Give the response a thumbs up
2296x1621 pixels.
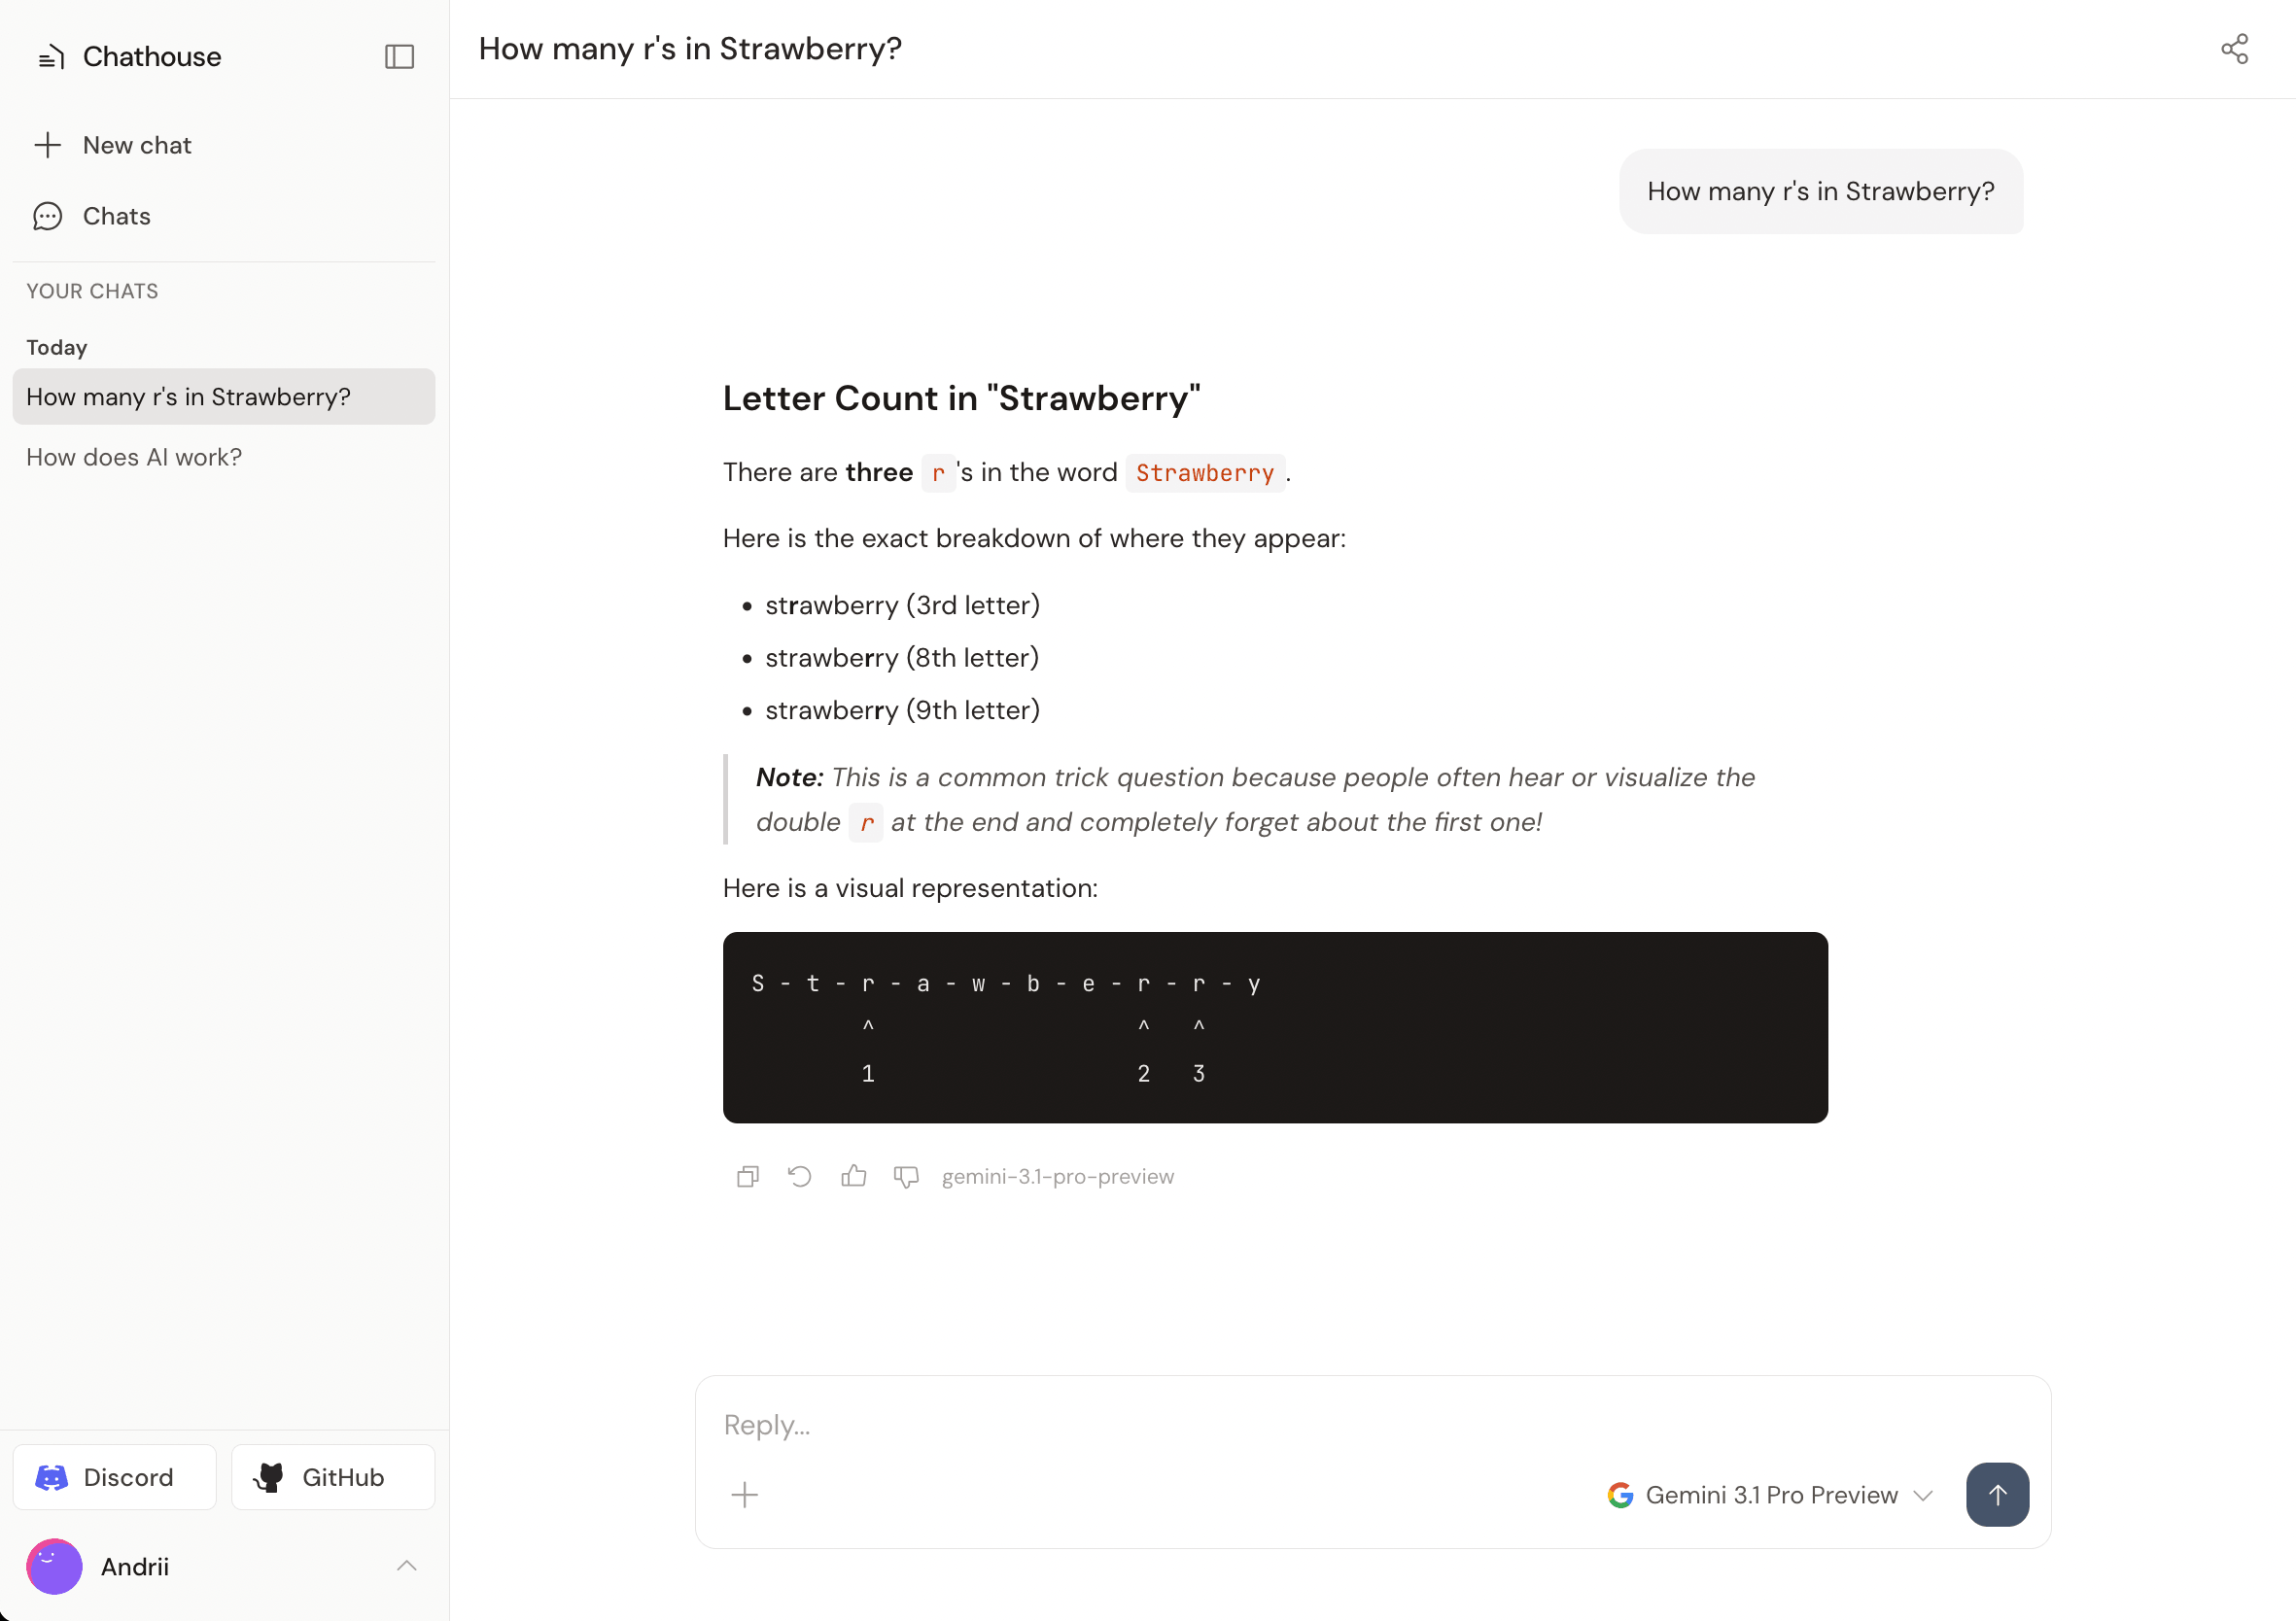[853, 1176]
